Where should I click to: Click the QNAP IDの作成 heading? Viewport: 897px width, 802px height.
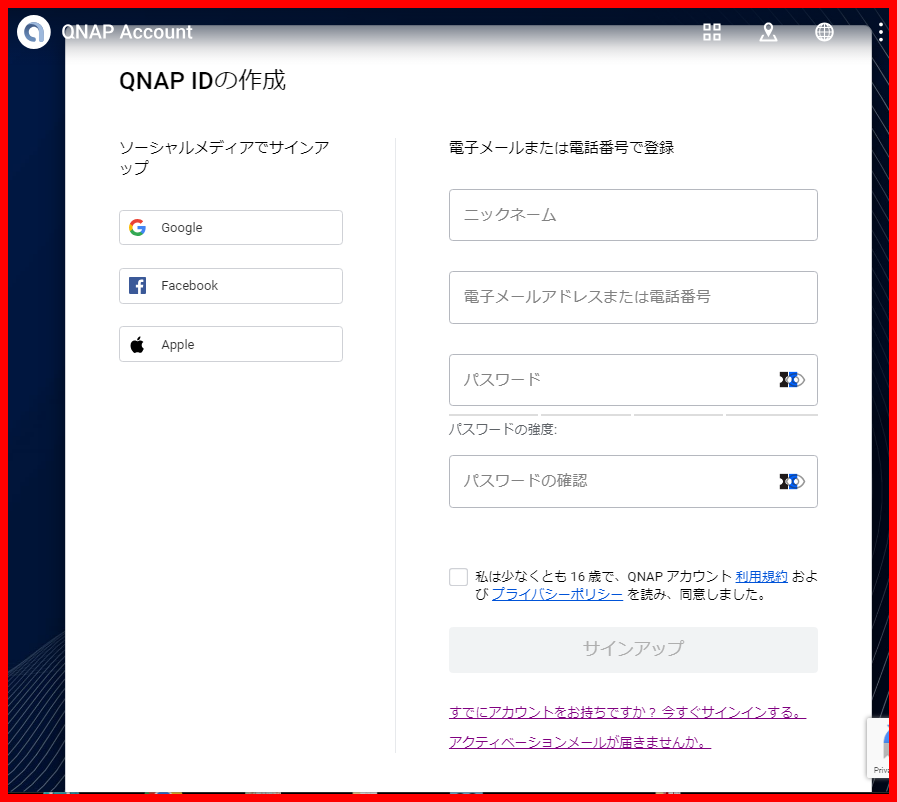click(202, 81)
